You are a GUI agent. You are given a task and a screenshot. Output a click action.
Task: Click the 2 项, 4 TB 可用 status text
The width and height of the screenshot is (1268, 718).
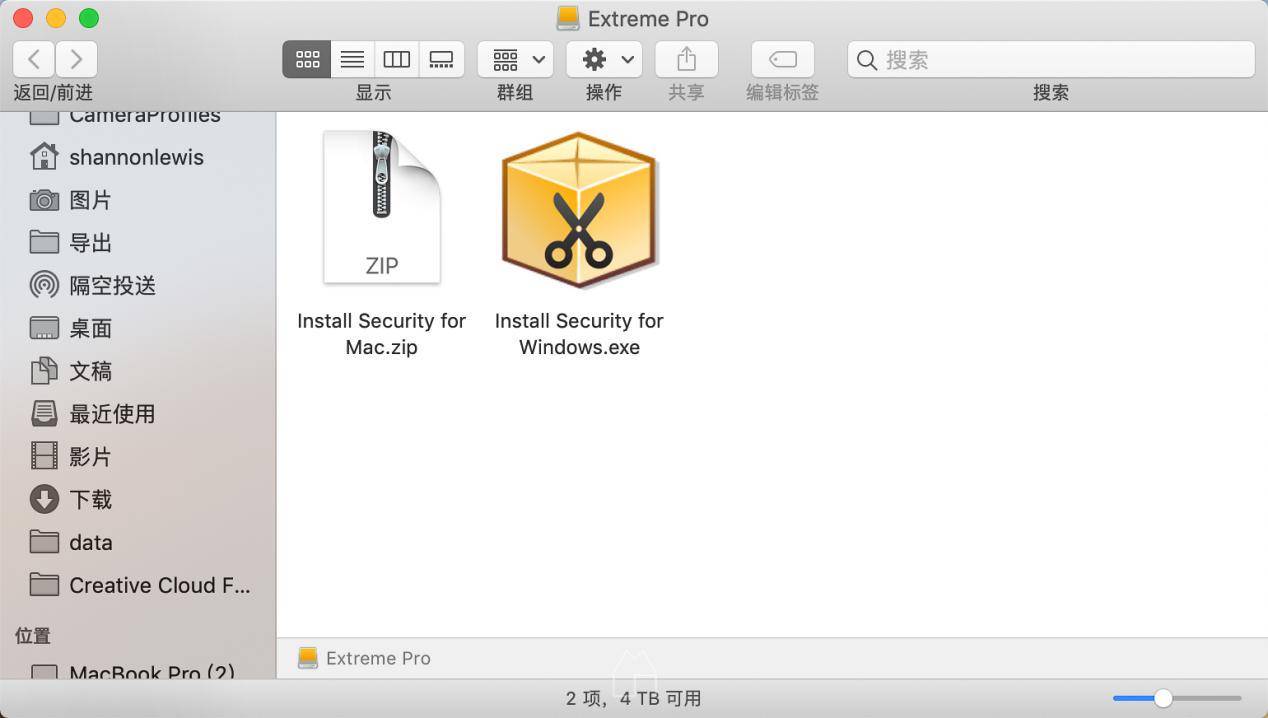[x=633, y=698]
